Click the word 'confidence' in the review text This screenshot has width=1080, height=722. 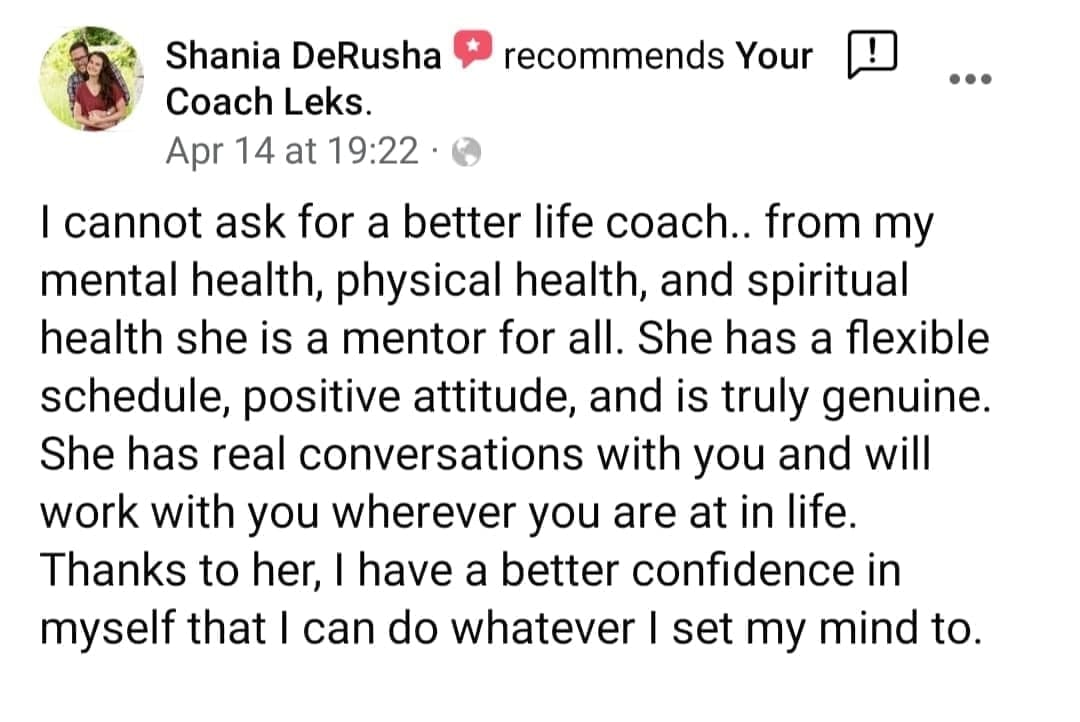[x=742, y=571]
